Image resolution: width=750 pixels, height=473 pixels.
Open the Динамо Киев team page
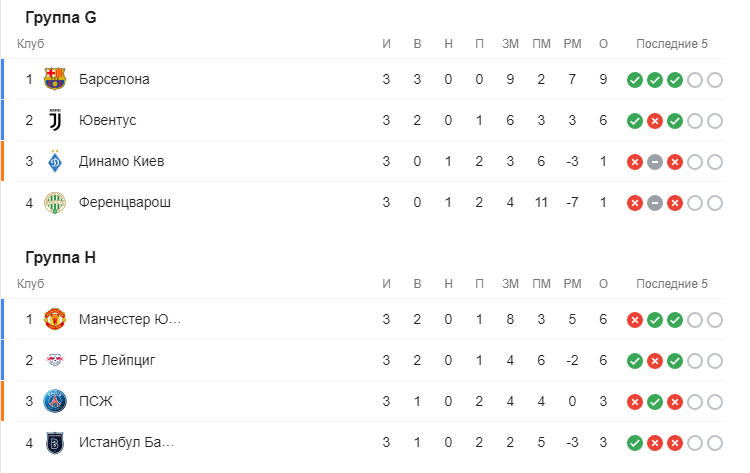[121, 162]
